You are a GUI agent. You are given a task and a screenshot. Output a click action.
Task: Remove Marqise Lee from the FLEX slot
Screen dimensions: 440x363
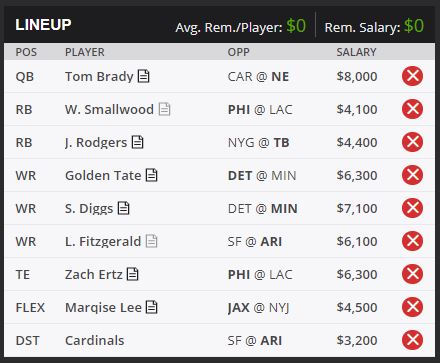[412, 307]
